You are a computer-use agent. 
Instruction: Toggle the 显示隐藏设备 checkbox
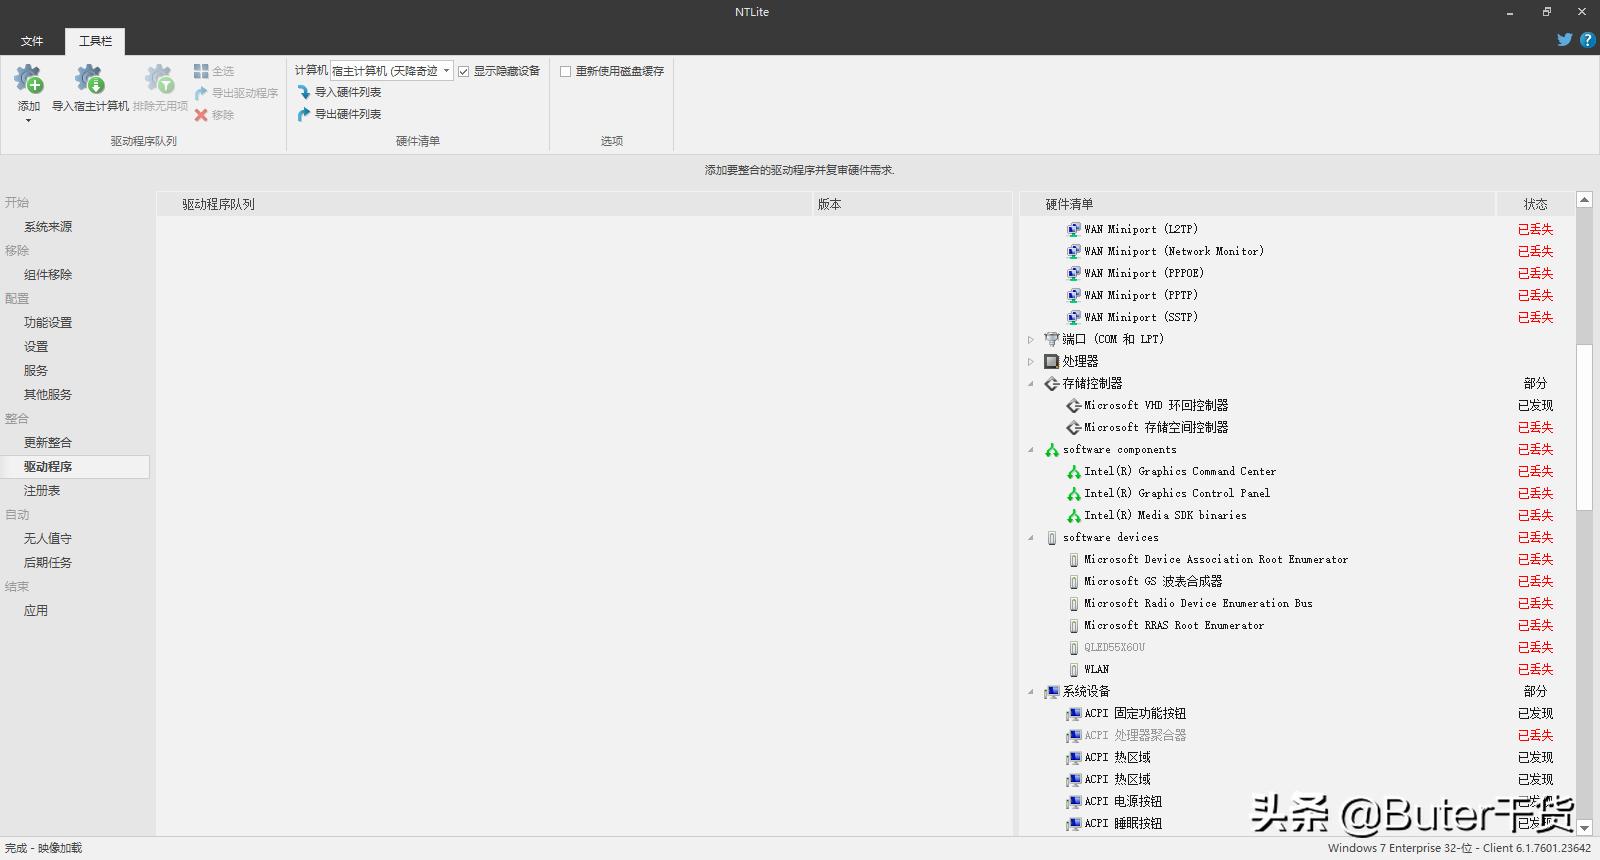coord(463,71)
